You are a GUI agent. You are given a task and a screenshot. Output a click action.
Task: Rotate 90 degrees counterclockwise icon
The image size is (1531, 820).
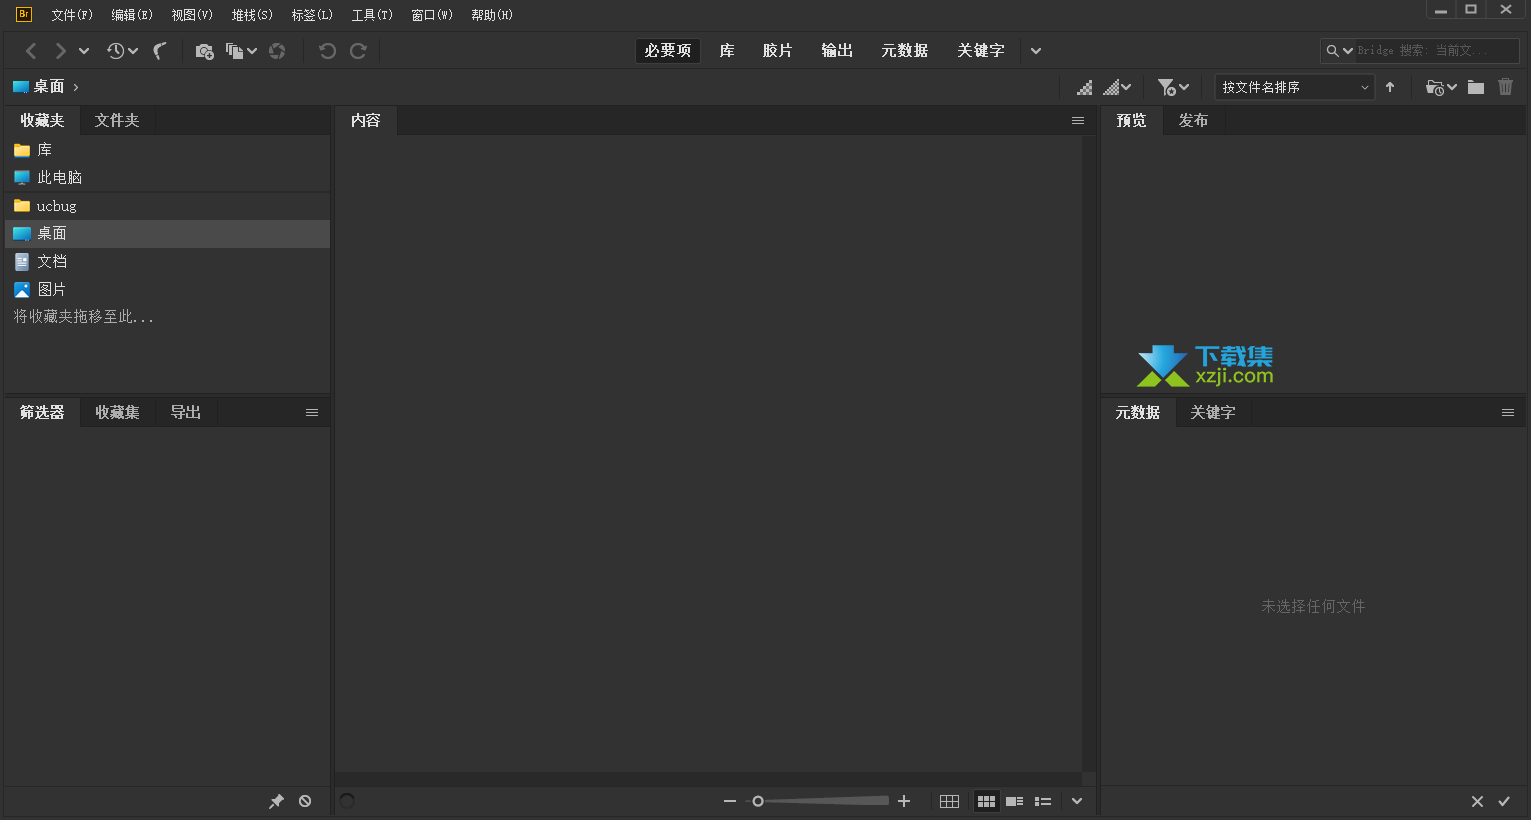coord(327,51)
